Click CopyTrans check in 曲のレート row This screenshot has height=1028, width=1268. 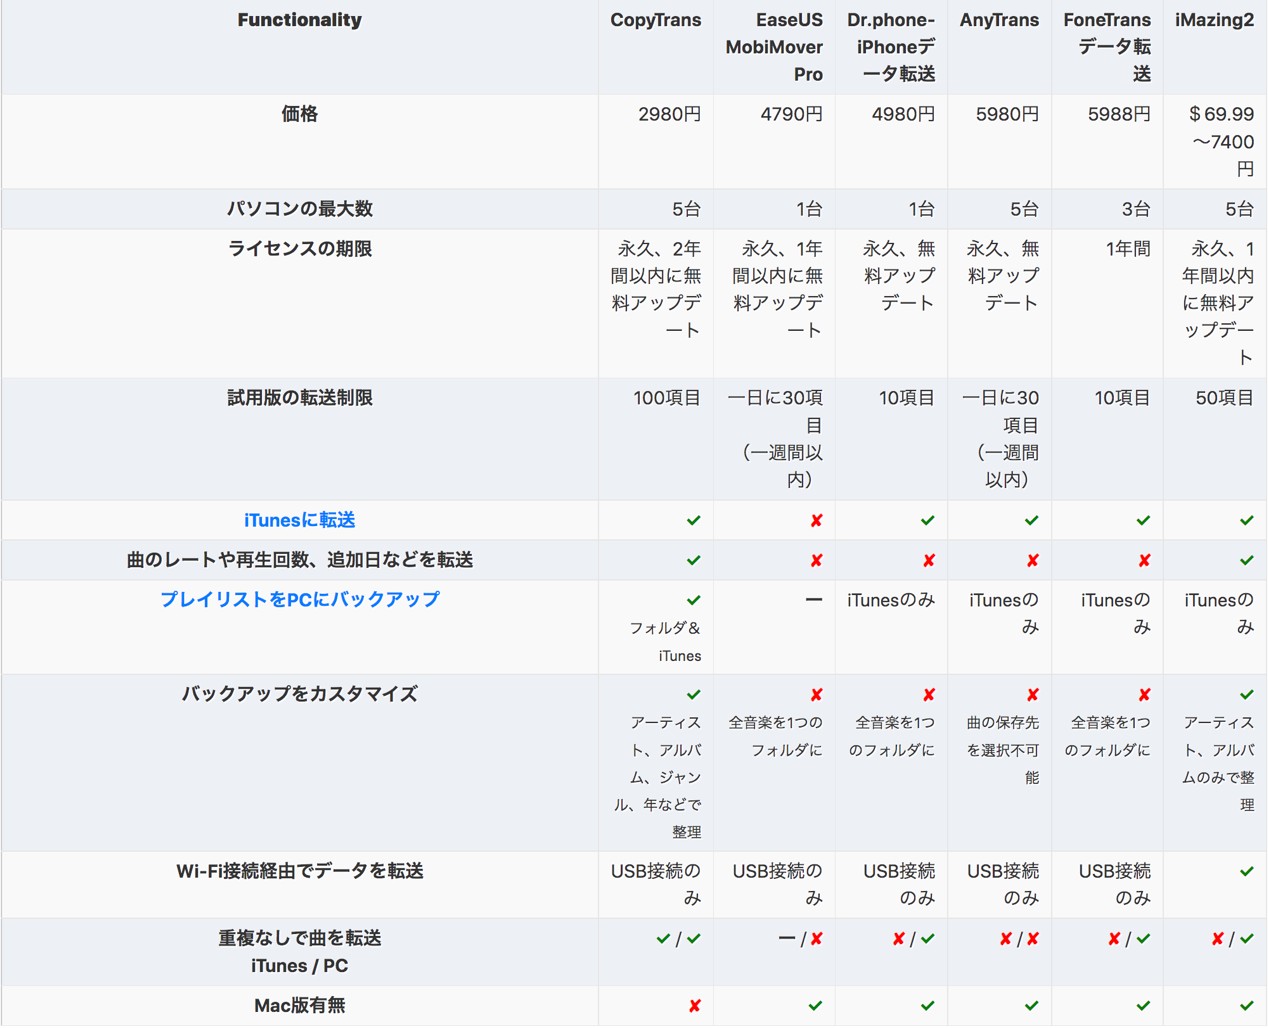[x=693, y=560]
